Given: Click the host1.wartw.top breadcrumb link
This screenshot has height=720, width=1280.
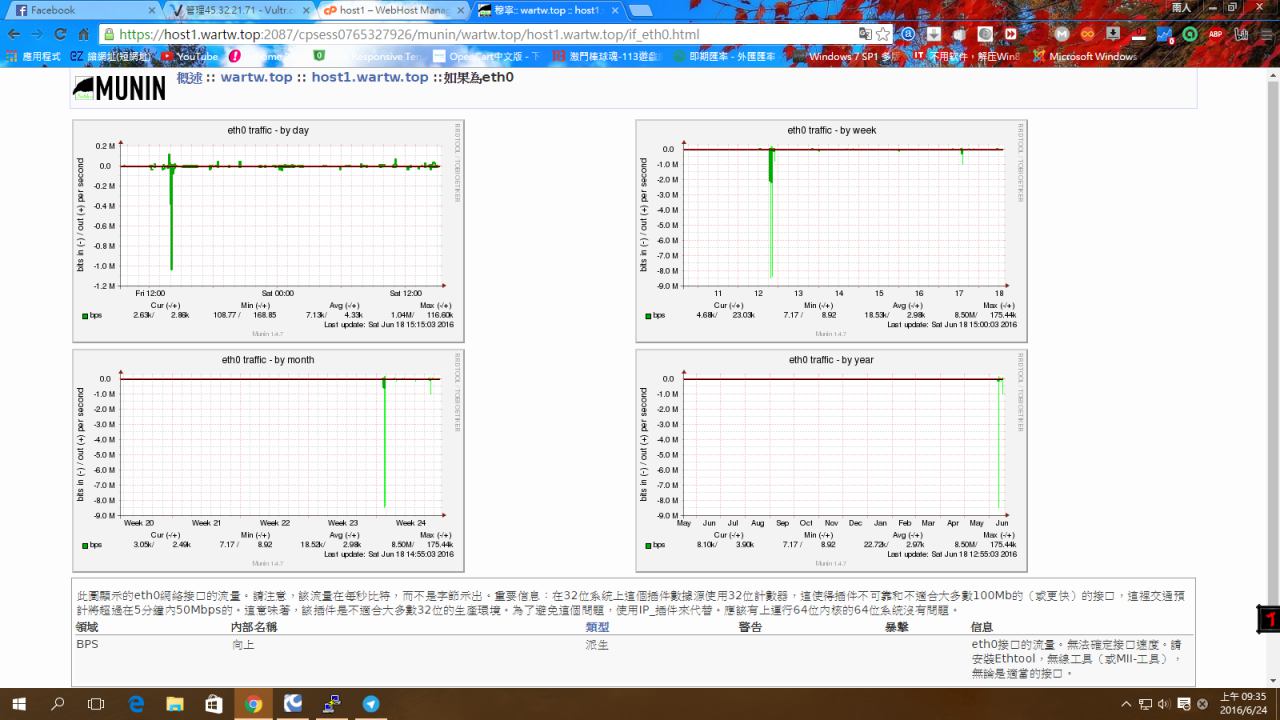Looking at the screenshot, I should coord(369,77).
